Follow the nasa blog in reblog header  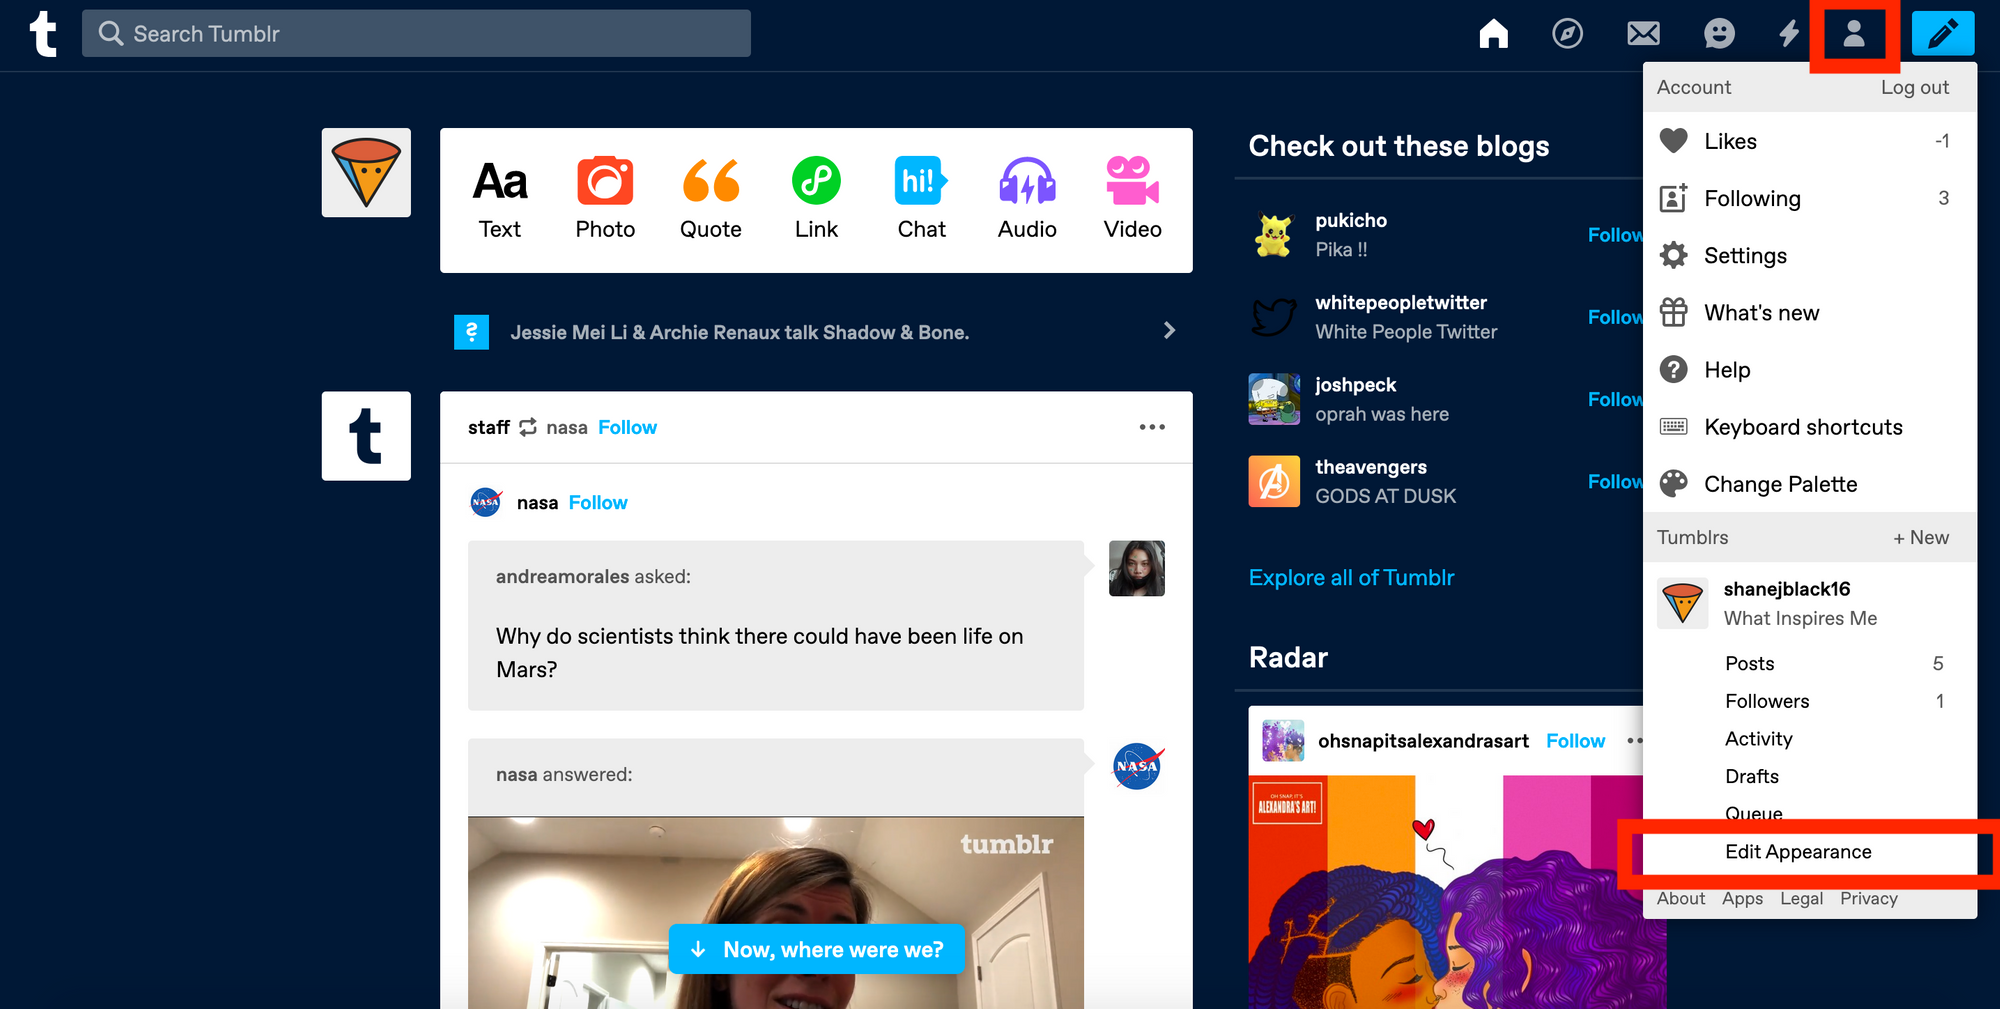pyautogui.click(x=627, y=427)
